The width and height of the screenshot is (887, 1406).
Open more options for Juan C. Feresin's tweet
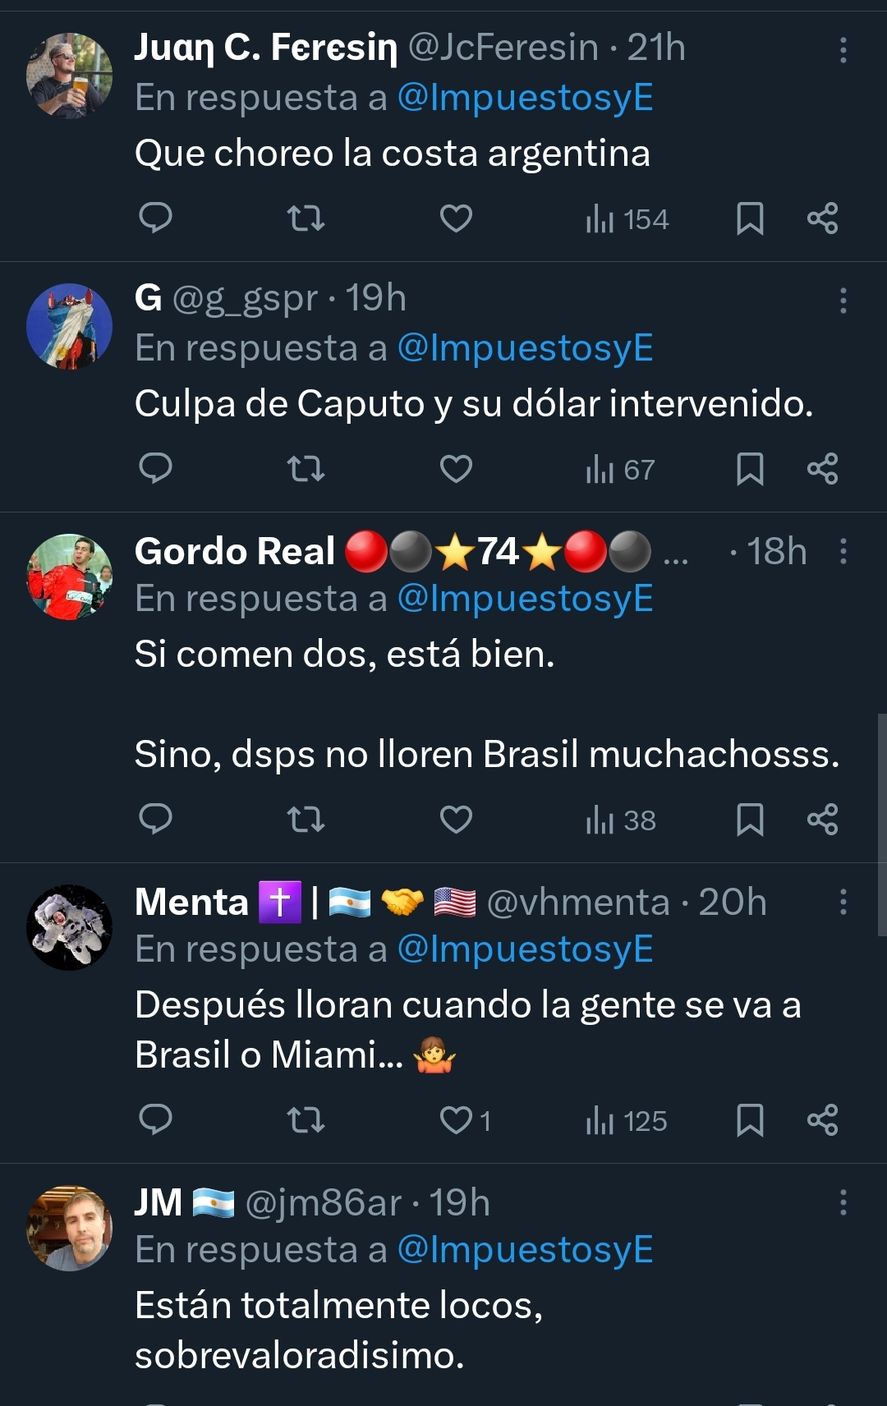(x=843, y=49)
